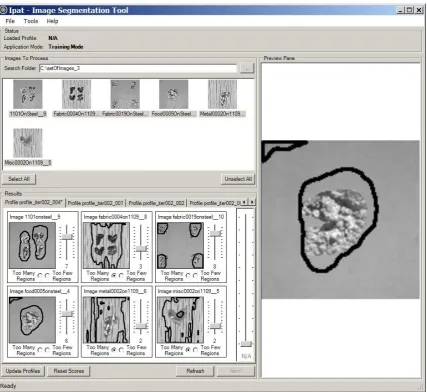
Task: Click the score value '7' under the first slider
Action: tap(67, 266)
